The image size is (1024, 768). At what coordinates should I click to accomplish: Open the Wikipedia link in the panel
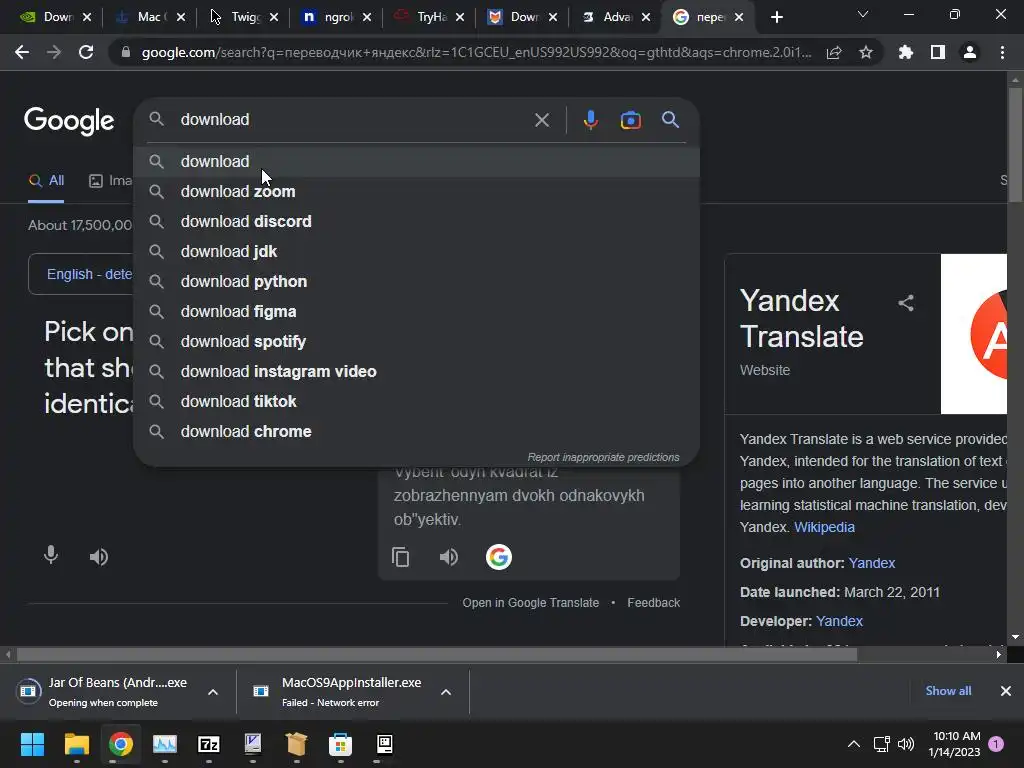point(824,527)
